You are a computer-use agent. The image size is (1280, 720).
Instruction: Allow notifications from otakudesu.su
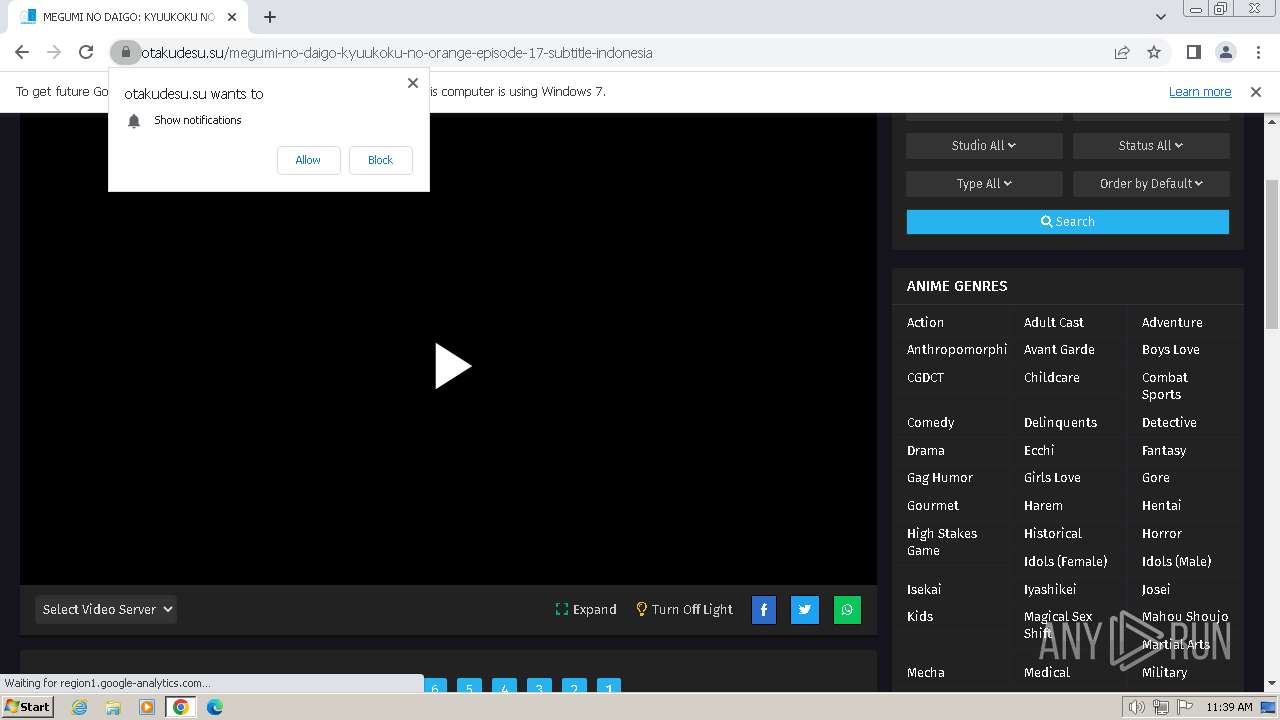(308, 160)
